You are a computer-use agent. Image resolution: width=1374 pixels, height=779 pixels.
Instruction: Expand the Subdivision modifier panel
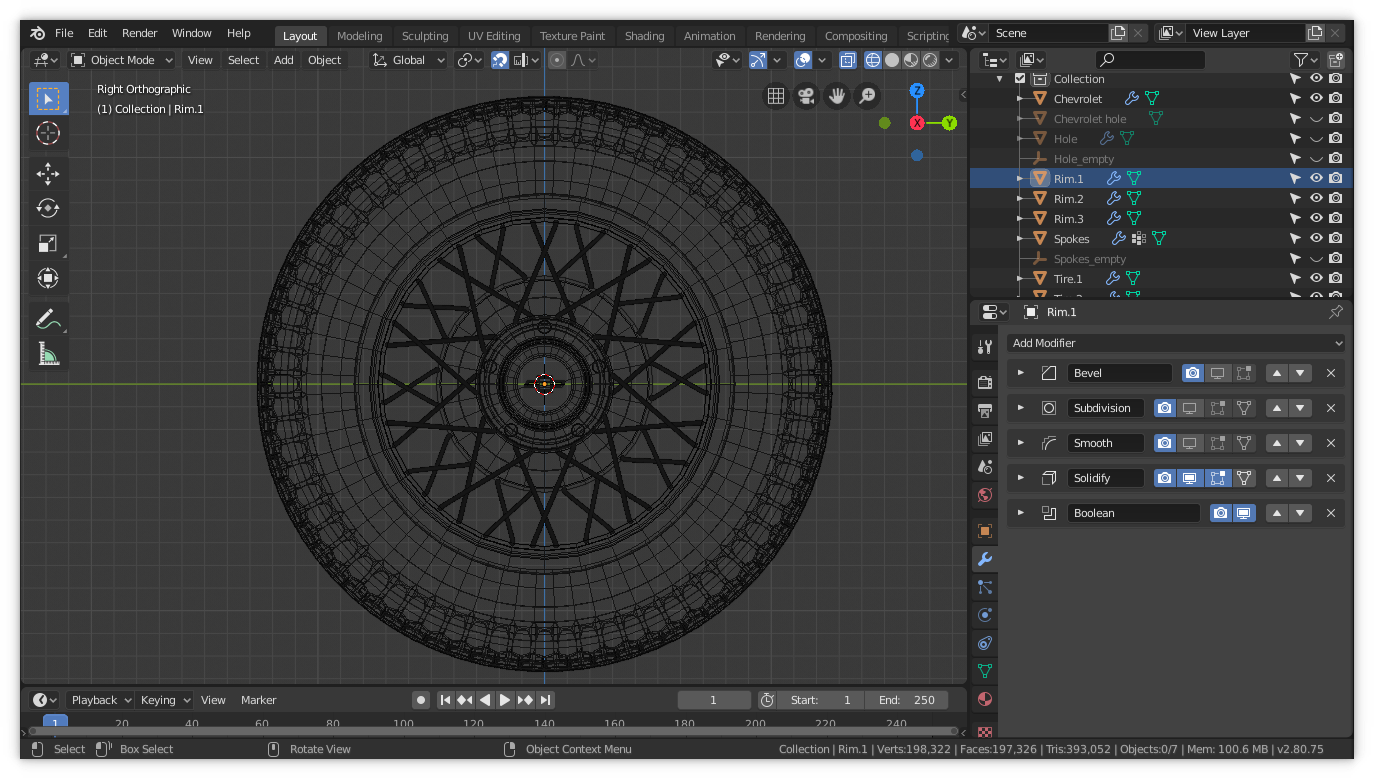pos(1020,408)
